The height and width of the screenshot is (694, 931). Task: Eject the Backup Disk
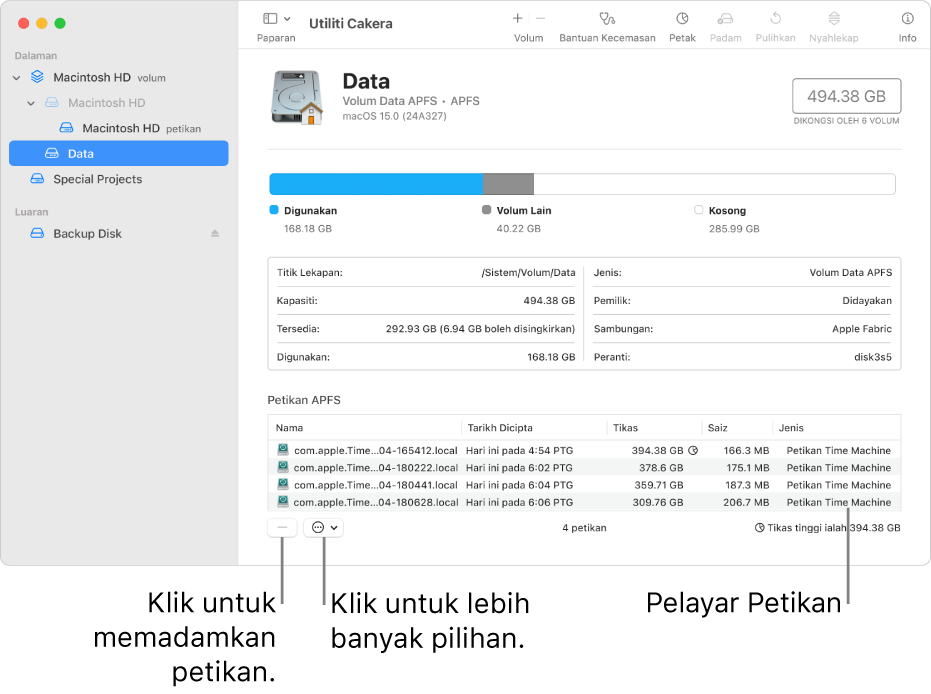click(x=215, y=234)
